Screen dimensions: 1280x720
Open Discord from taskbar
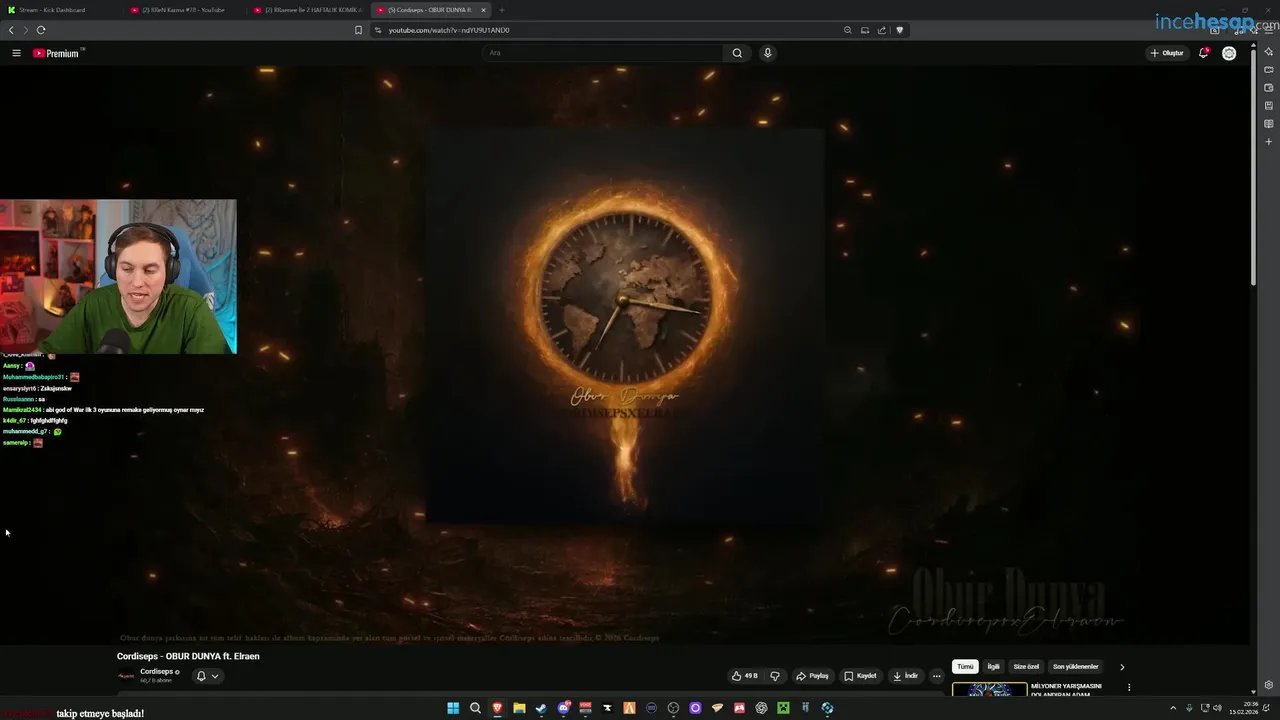pyautogui.click(x=563, y=708)
